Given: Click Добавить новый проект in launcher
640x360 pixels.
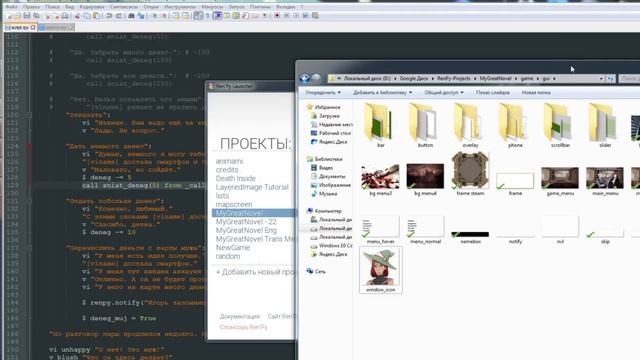Looking at the screenshot, I should tap(255, 272).
